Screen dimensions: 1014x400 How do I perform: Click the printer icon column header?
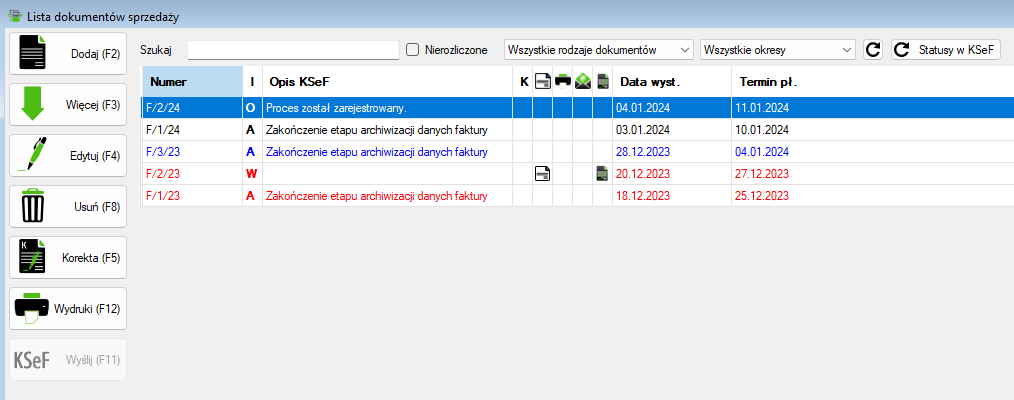pos(562,81)
